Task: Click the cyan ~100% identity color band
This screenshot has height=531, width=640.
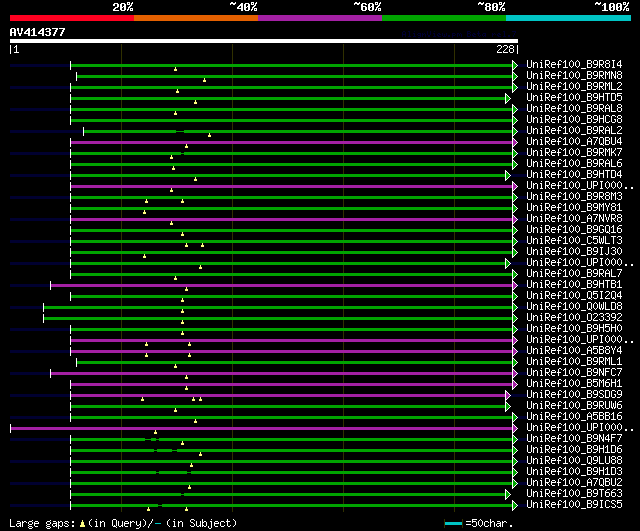Action: pos(569,18)
